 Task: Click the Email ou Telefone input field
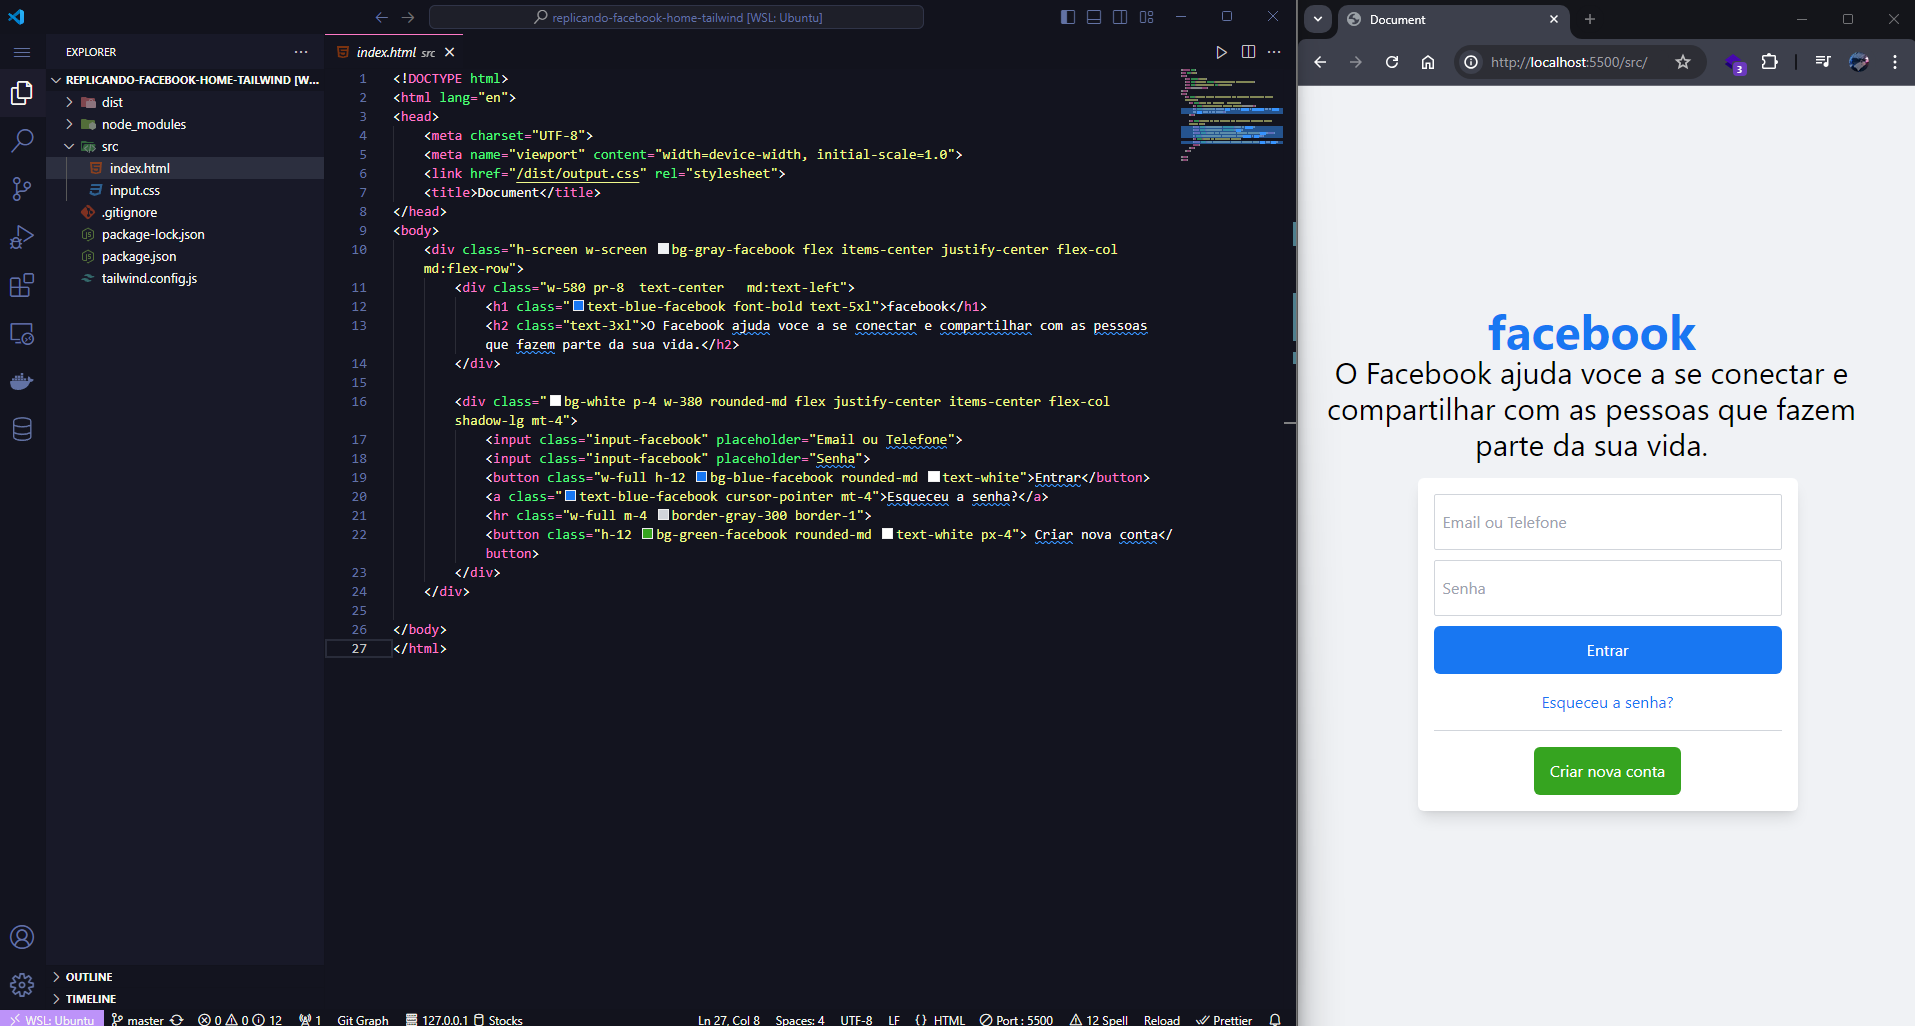pos(1606,521)
